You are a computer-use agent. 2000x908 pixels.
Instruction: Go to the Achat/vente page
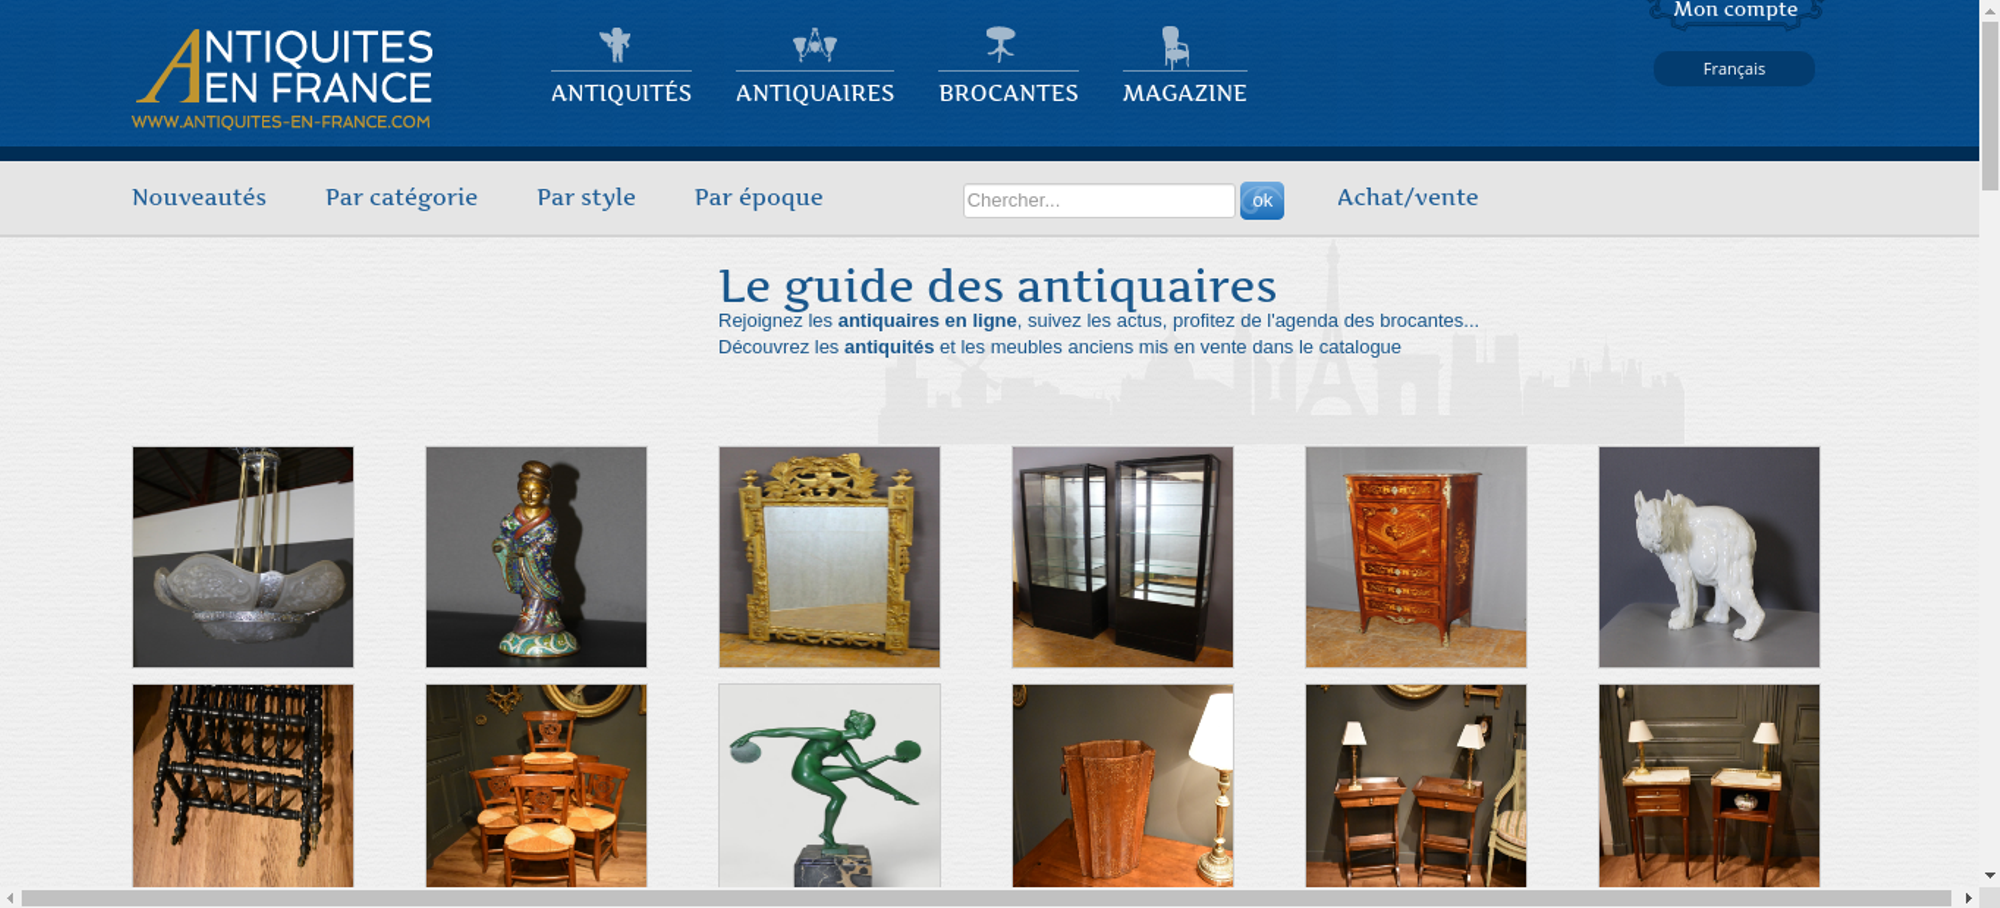coord(1408,197)
